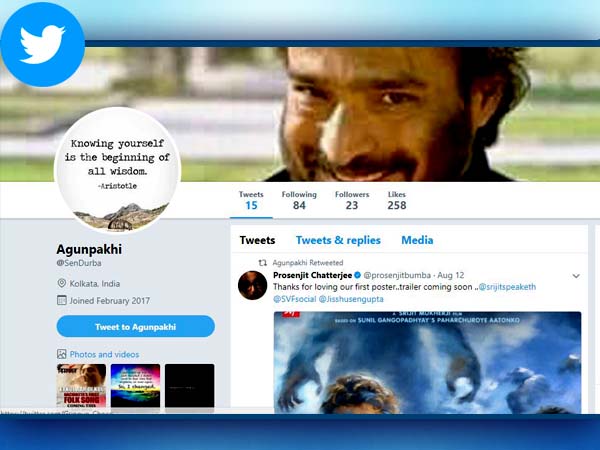Switch to the Media tab
This screenshot has height=450, width=600.
[417, 240]
